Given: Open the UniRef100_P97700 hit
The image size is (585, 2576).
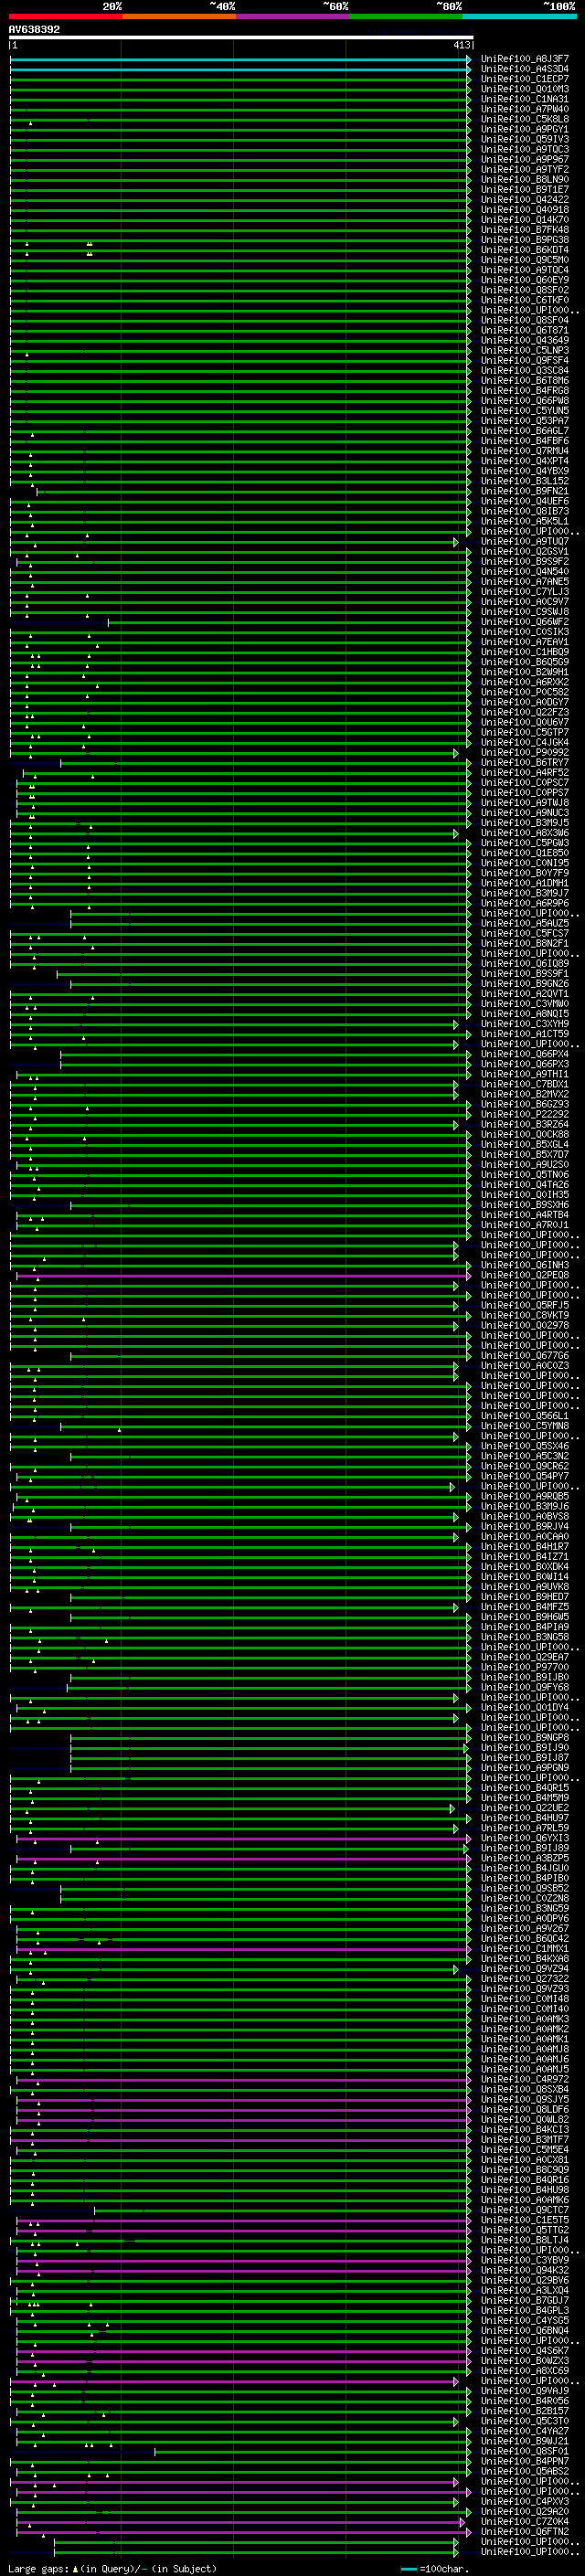Looking at the screenshot, I should point(525,1667).
